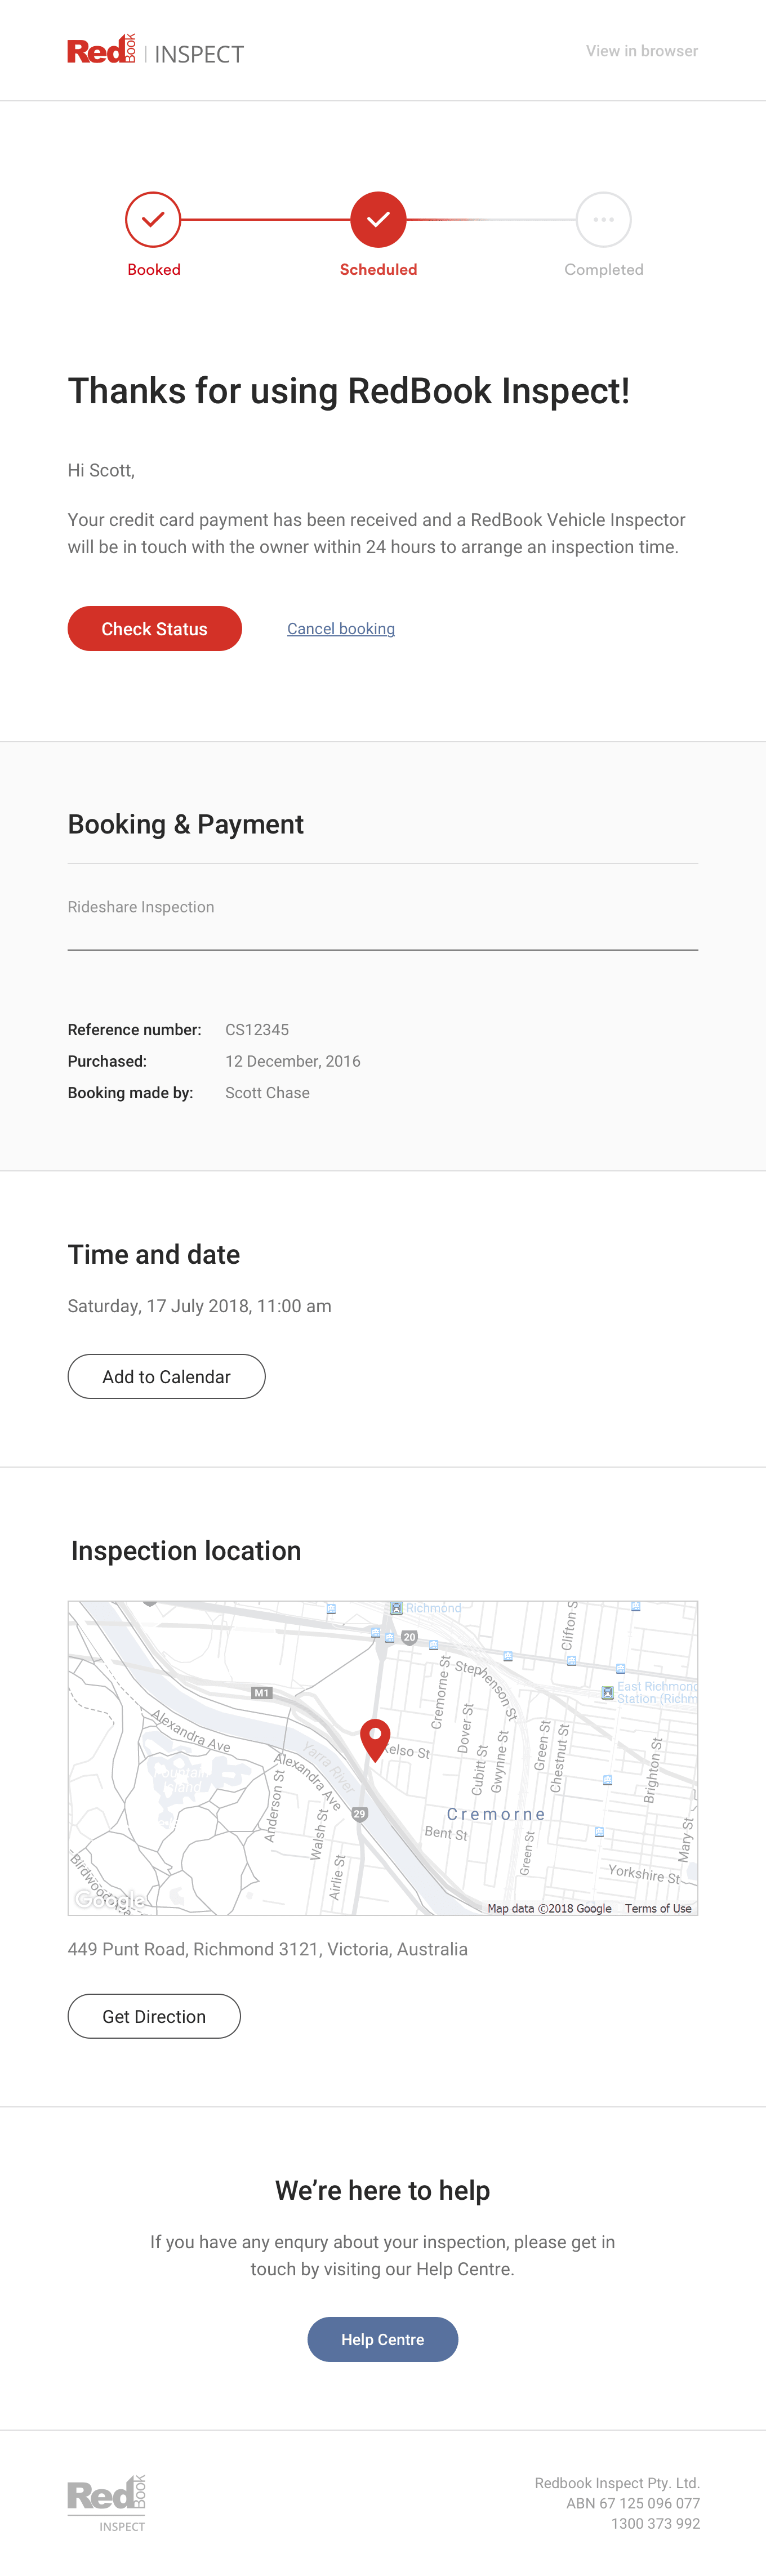Click the Cremorne label on the map
This screenshot has height=2576, width=766.
point(496,1814)
